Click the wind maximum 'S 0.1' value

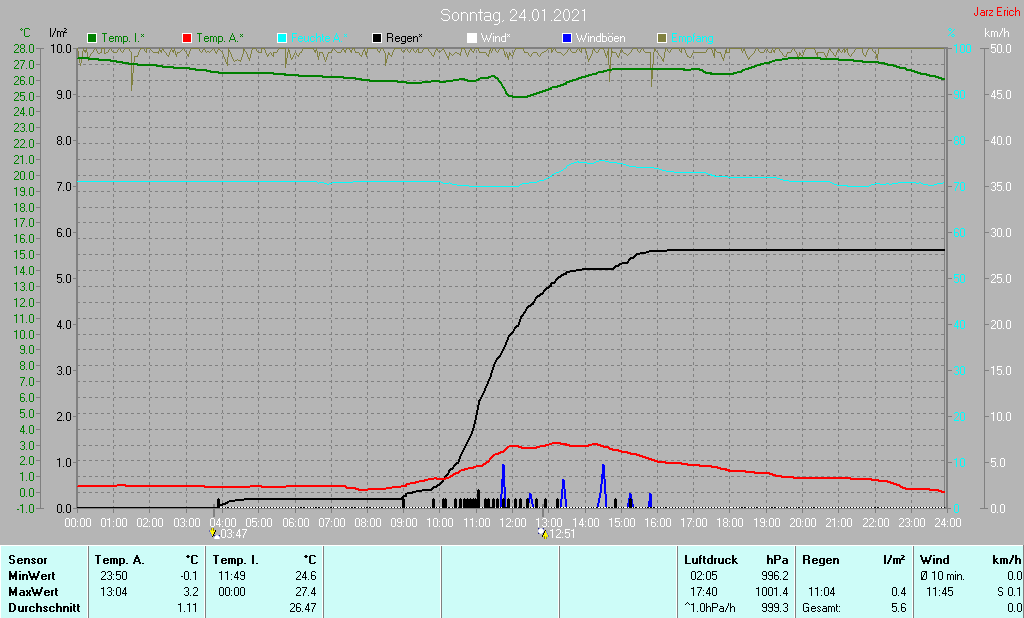(1009, 592)
